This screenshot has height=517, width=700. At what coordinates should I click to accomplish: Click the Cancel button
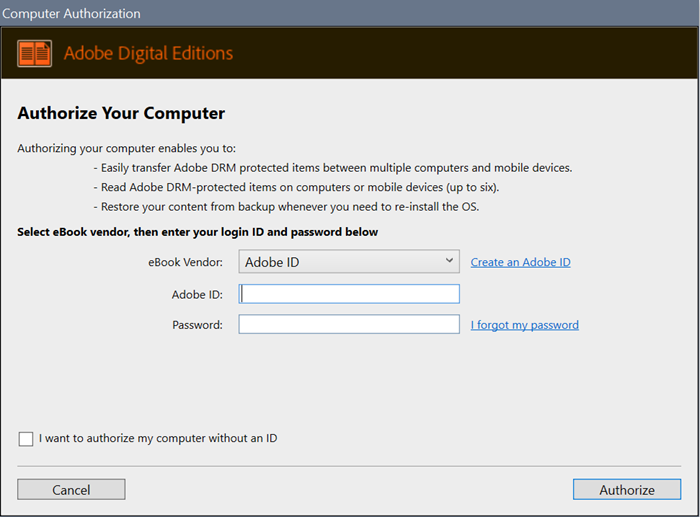(x=71, y=490)
